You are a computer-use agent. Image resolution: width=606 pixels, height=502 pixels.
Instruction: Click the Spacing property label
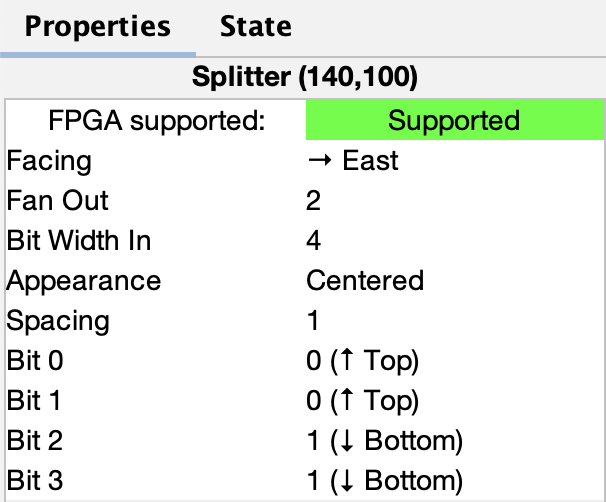click(x=57, y=321)
